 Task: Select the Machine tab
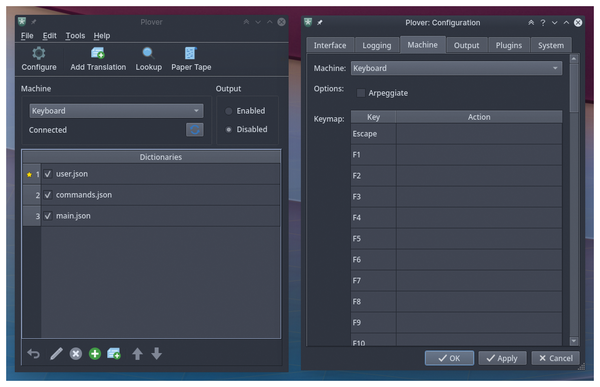(422, 44)
